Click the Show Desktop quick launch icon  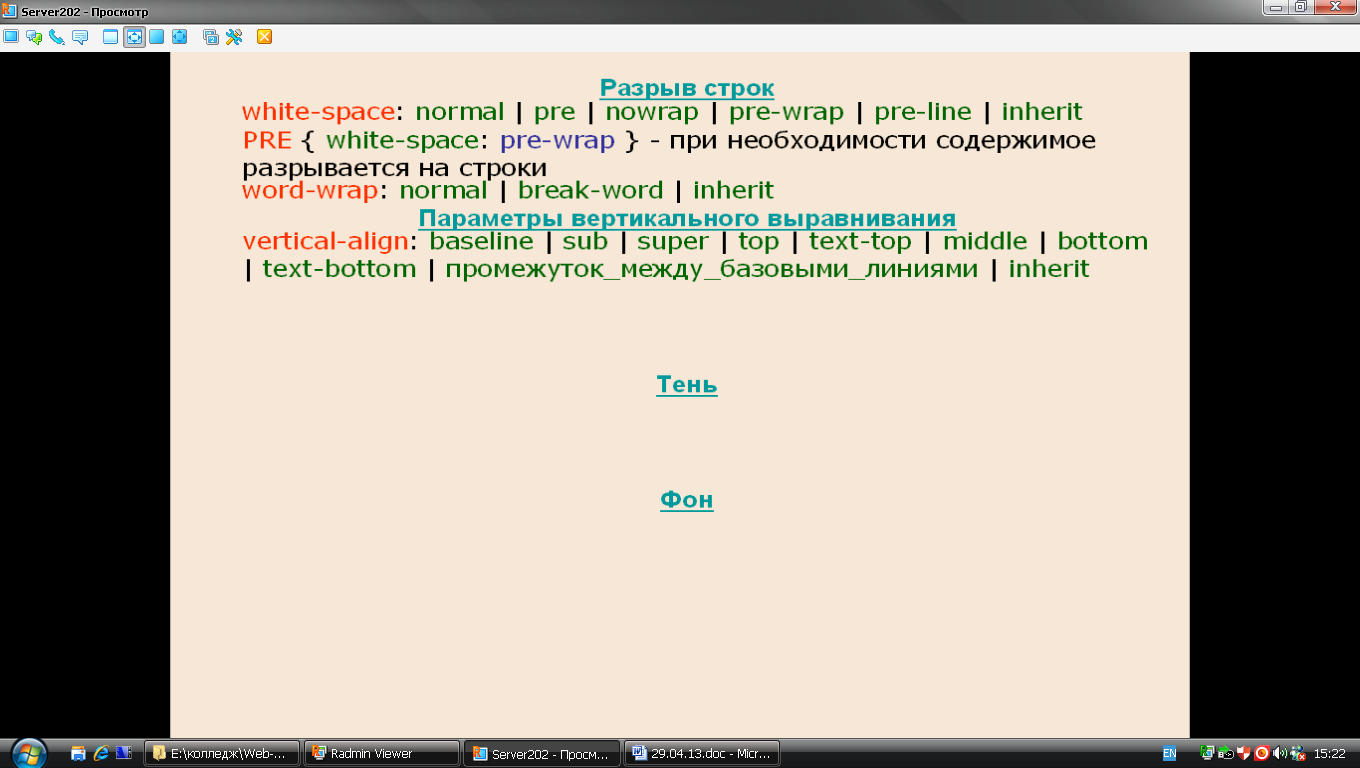point(78,753)
